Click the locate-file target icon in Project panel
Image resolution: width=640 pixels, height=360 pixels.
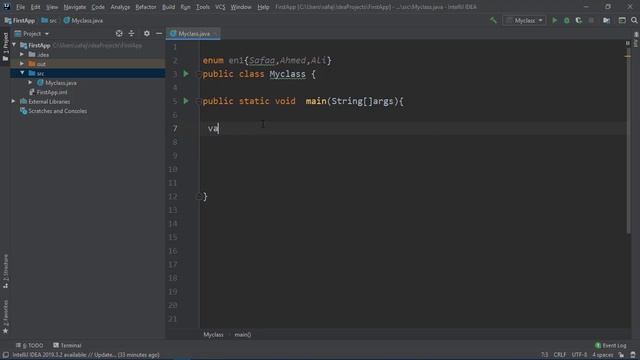click(x=119, y=33)
